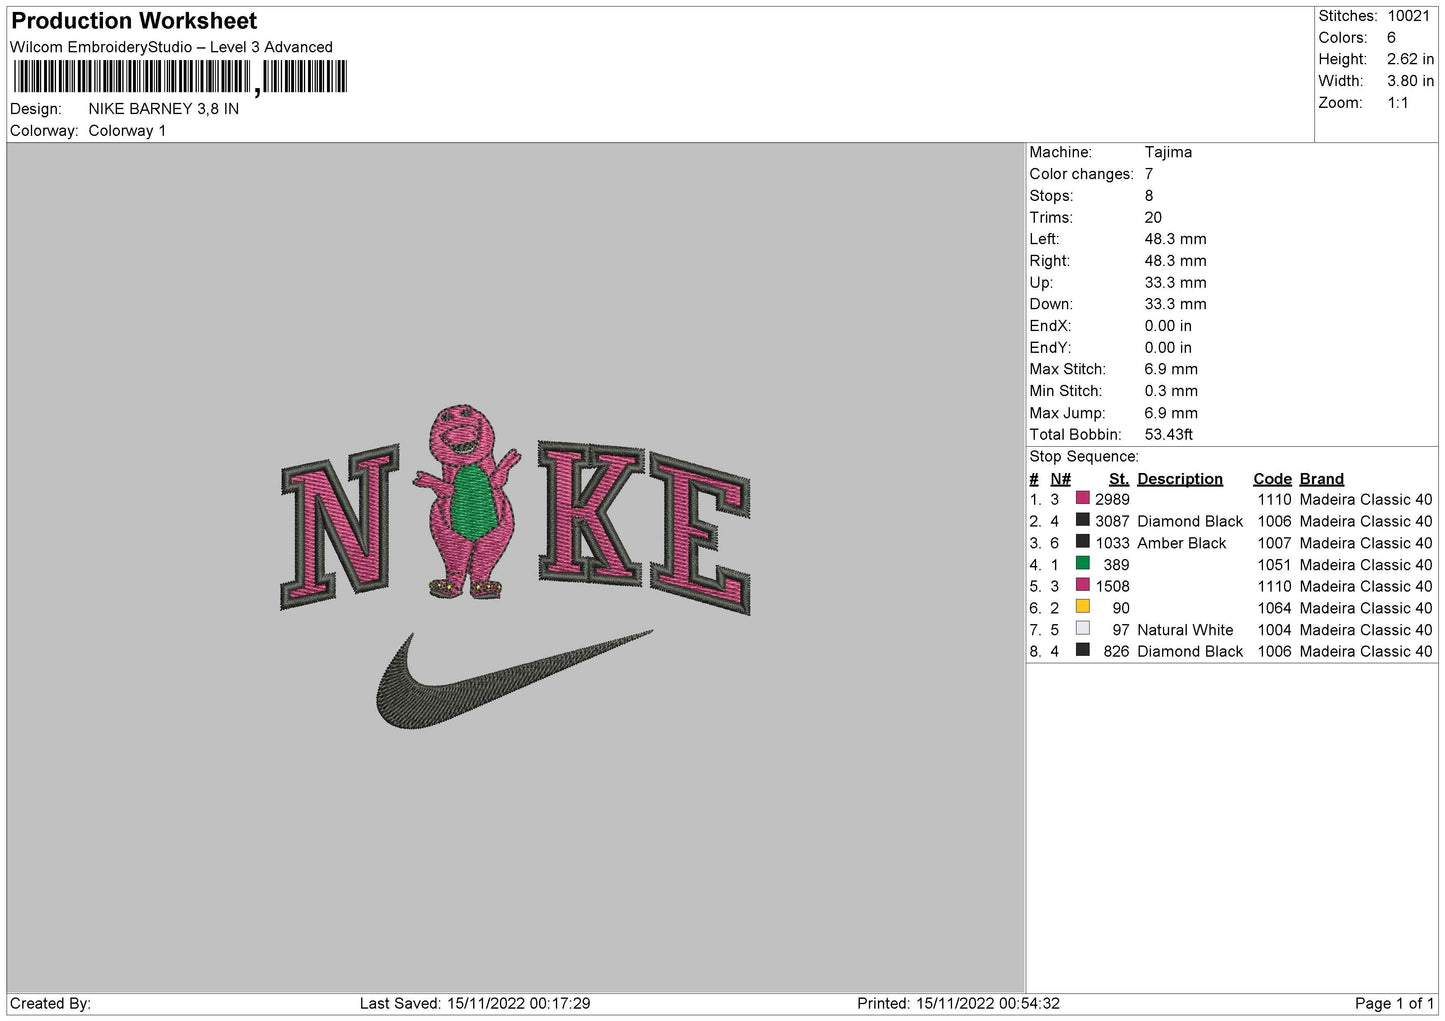Select the Up value 33.3 mm

[x=1175, y=283]
